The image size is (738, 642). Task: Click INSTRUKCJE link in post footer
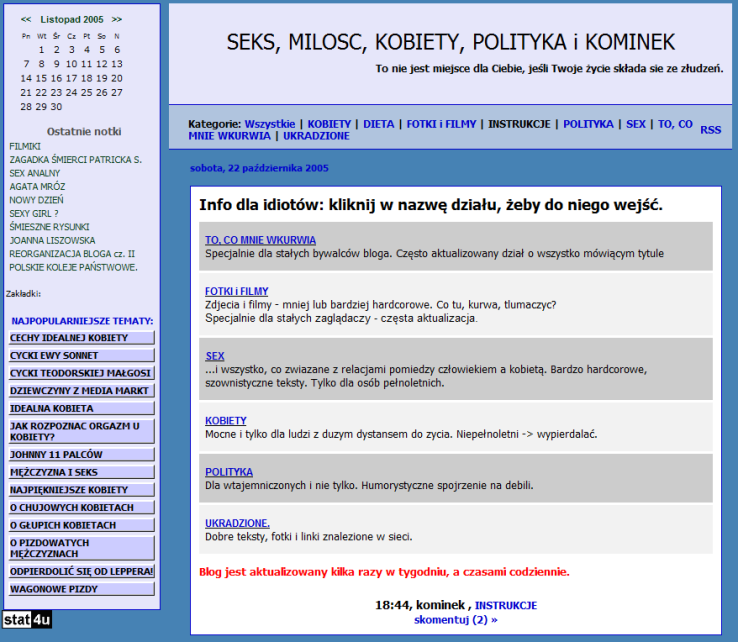pos(506,605)
